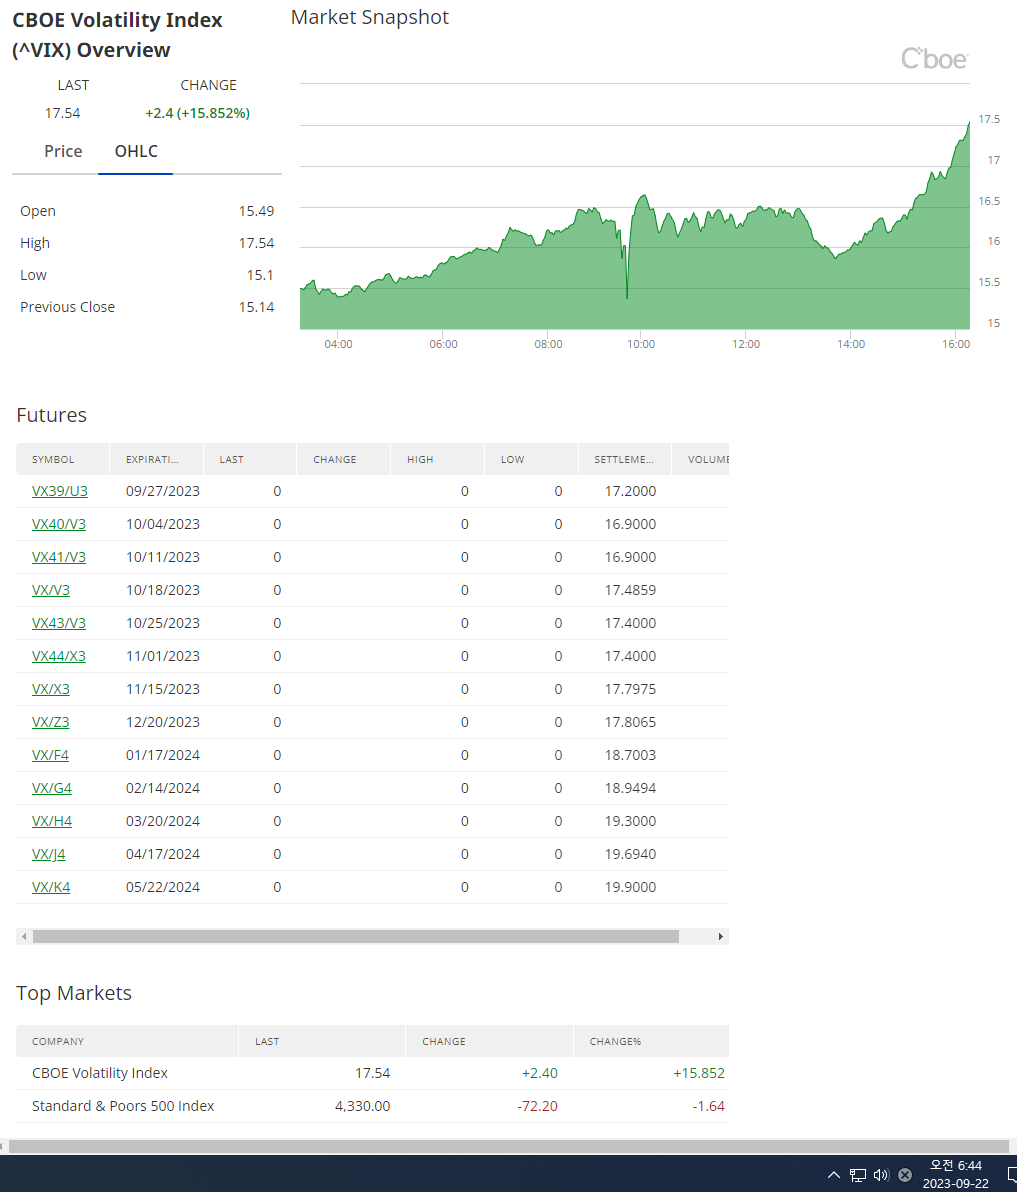
Task: Click the 09/27/2023 expiration date
Action: point(163,491)
